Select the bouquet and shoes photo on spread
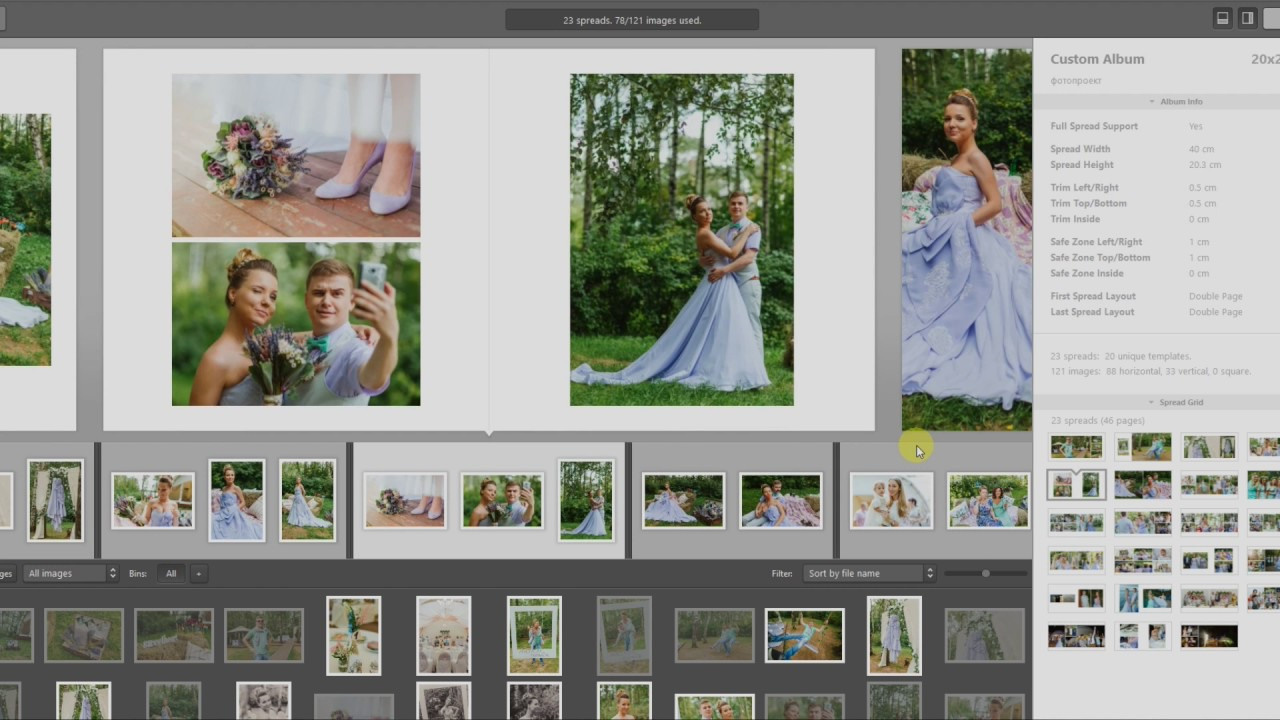The height and width of the screenshot is (720, 1280). coord(296,155)
